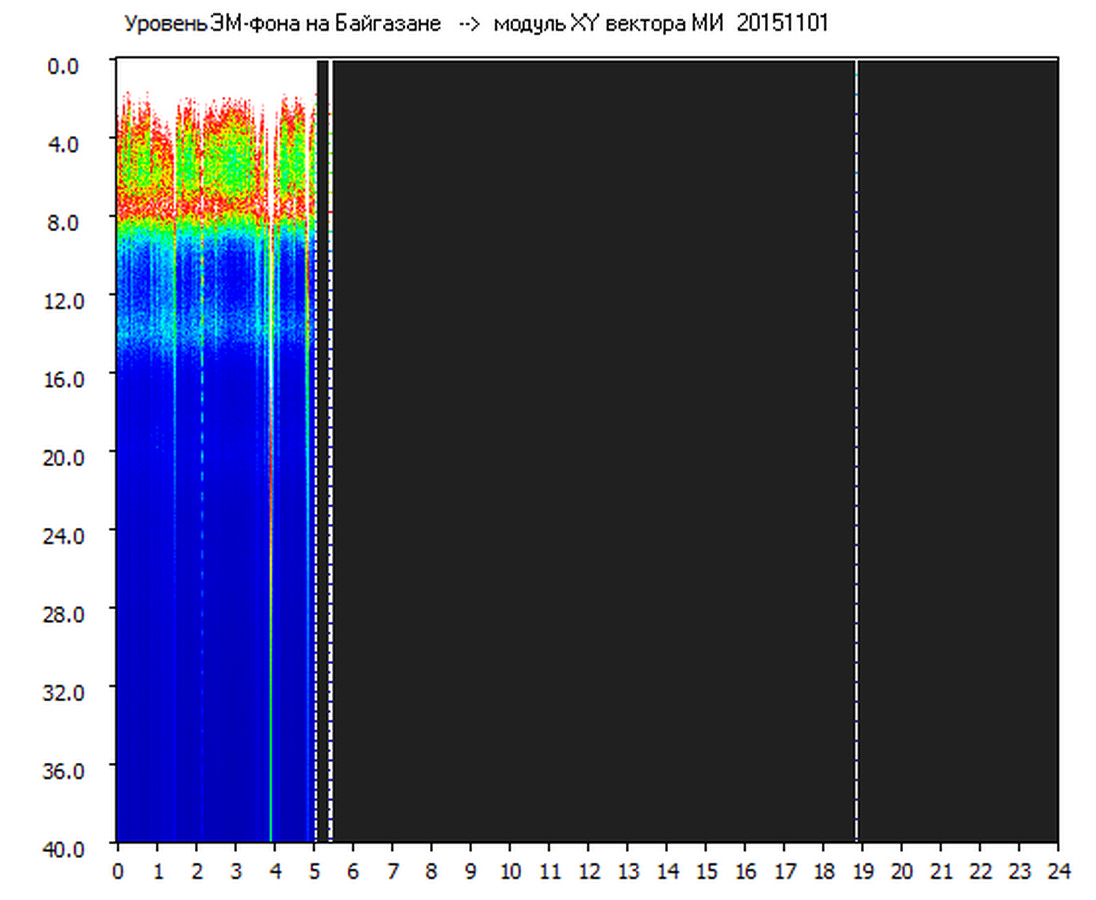The width and height of the screenshot is (1096, 900).
Task: Click the X-axis hour label 16
Action: coord(745,871)
